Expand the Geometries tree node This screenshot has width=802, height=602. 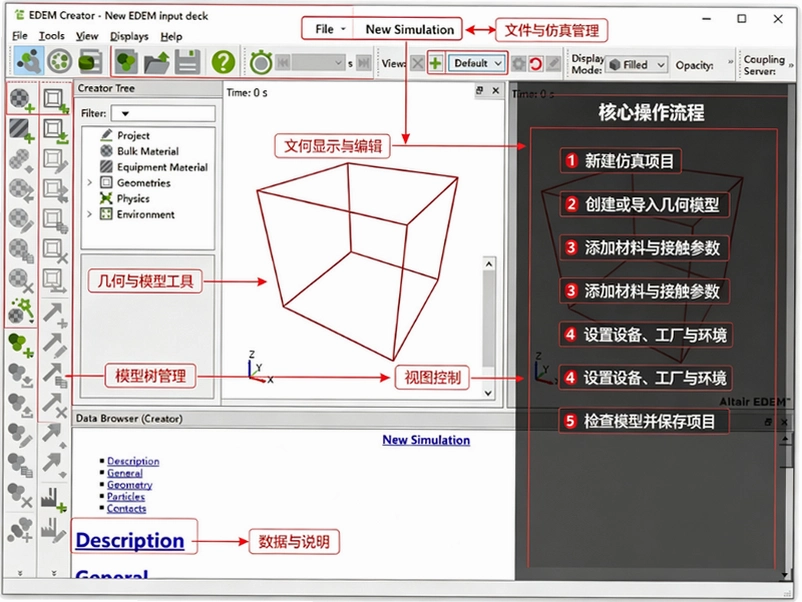pos(90,183)
